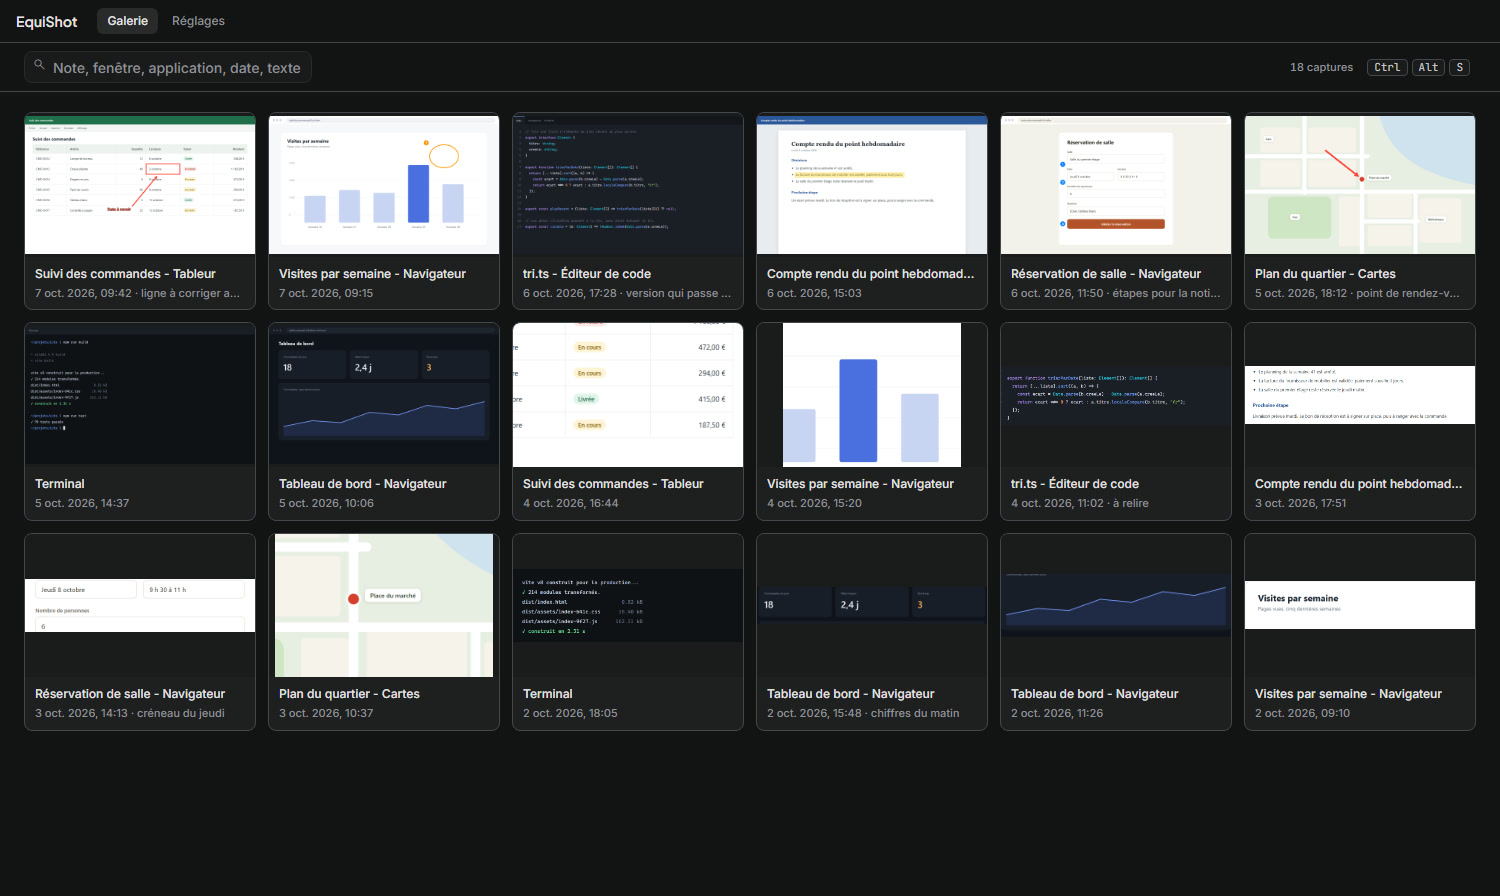This screenshot has width=1500, height=896.
Task: Open Suivi des commandes capture from 7 oct.
Action: [x=140, y=211]
